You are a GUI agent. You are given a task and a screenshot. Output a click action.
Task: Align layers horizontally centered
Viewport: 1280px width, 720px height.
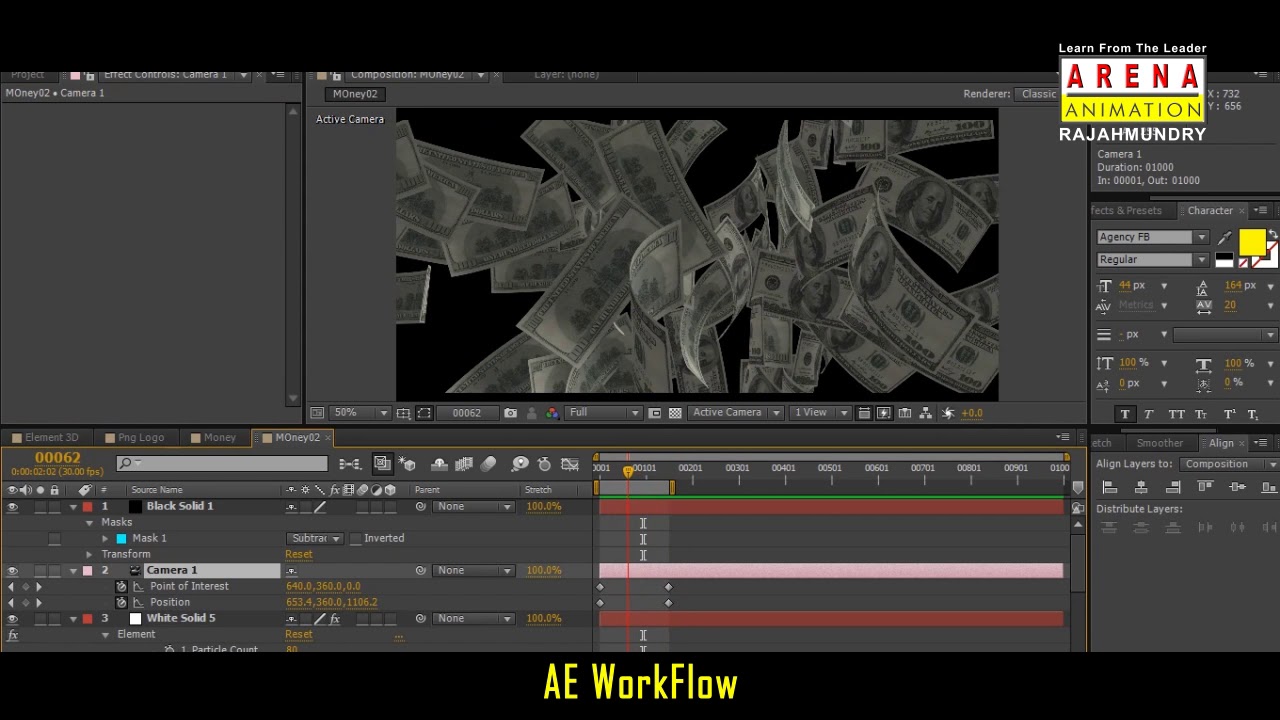tap(1141, 487)
